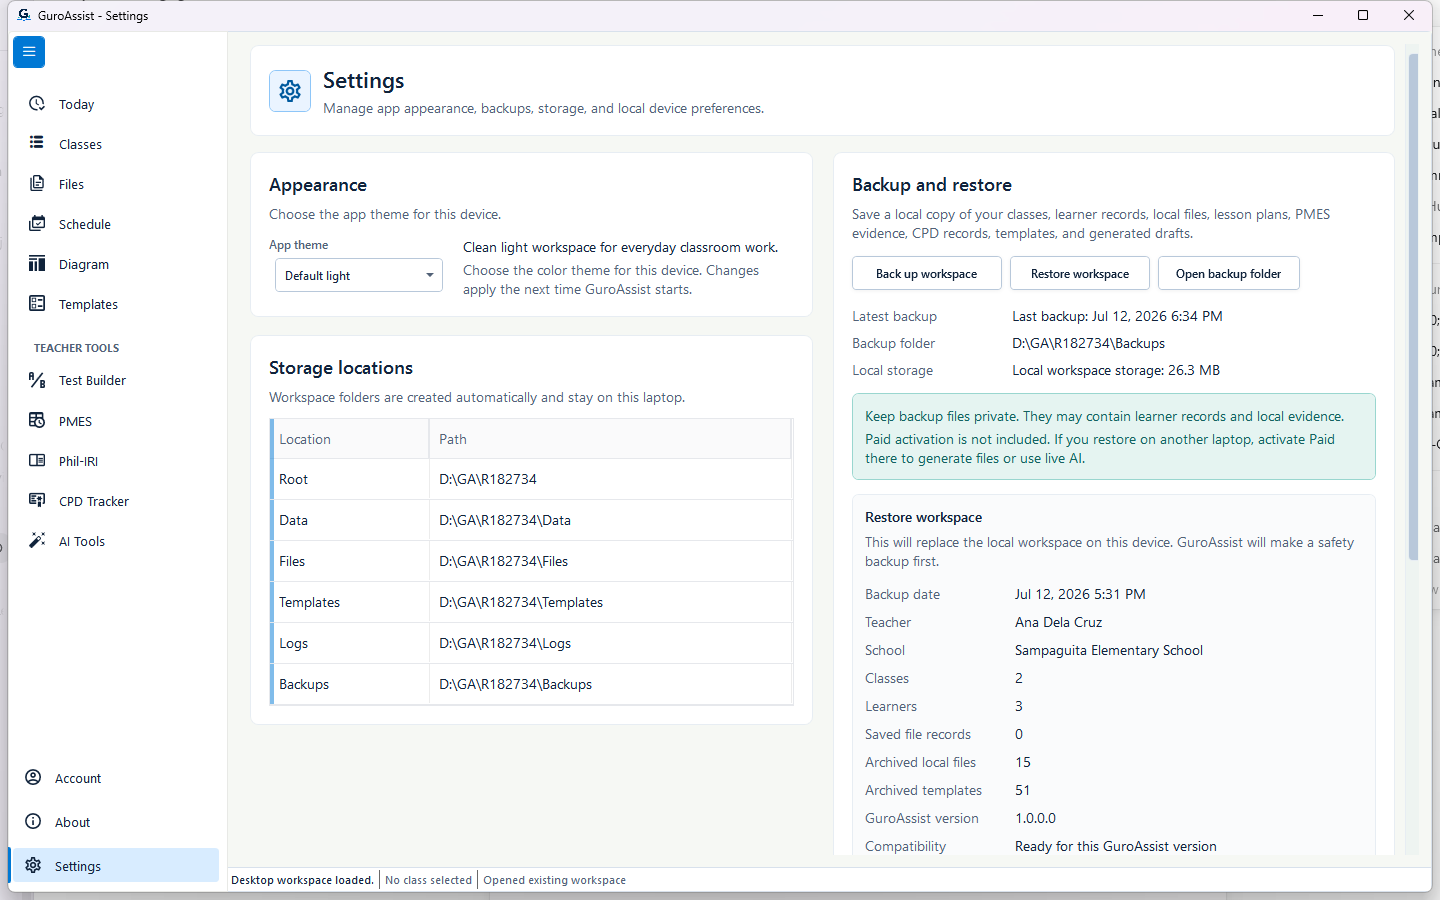
Task: Click the Templates path cell
Action: (x=610, y=602)
